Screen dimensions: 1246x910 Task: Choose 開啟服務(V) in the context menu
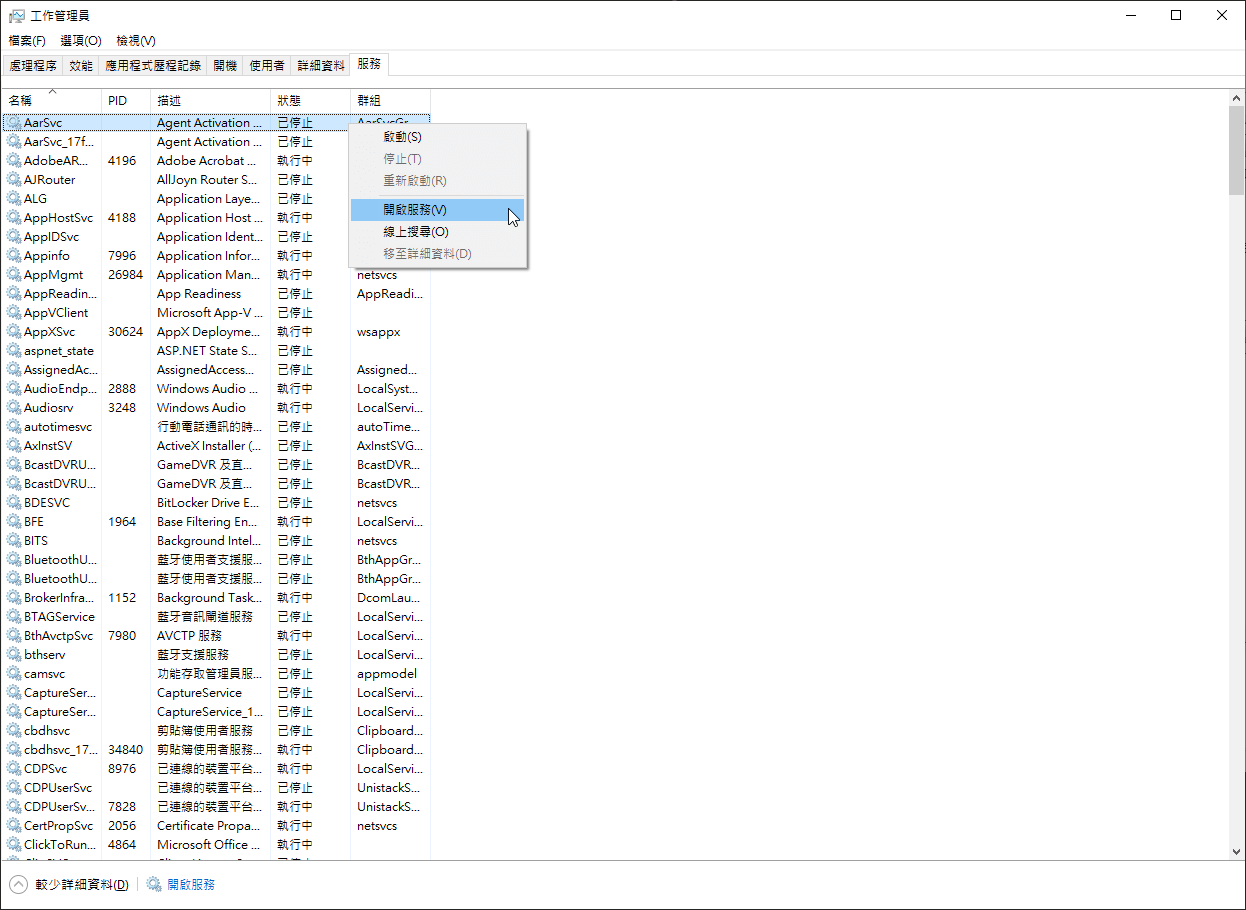[x=415, y=210]
